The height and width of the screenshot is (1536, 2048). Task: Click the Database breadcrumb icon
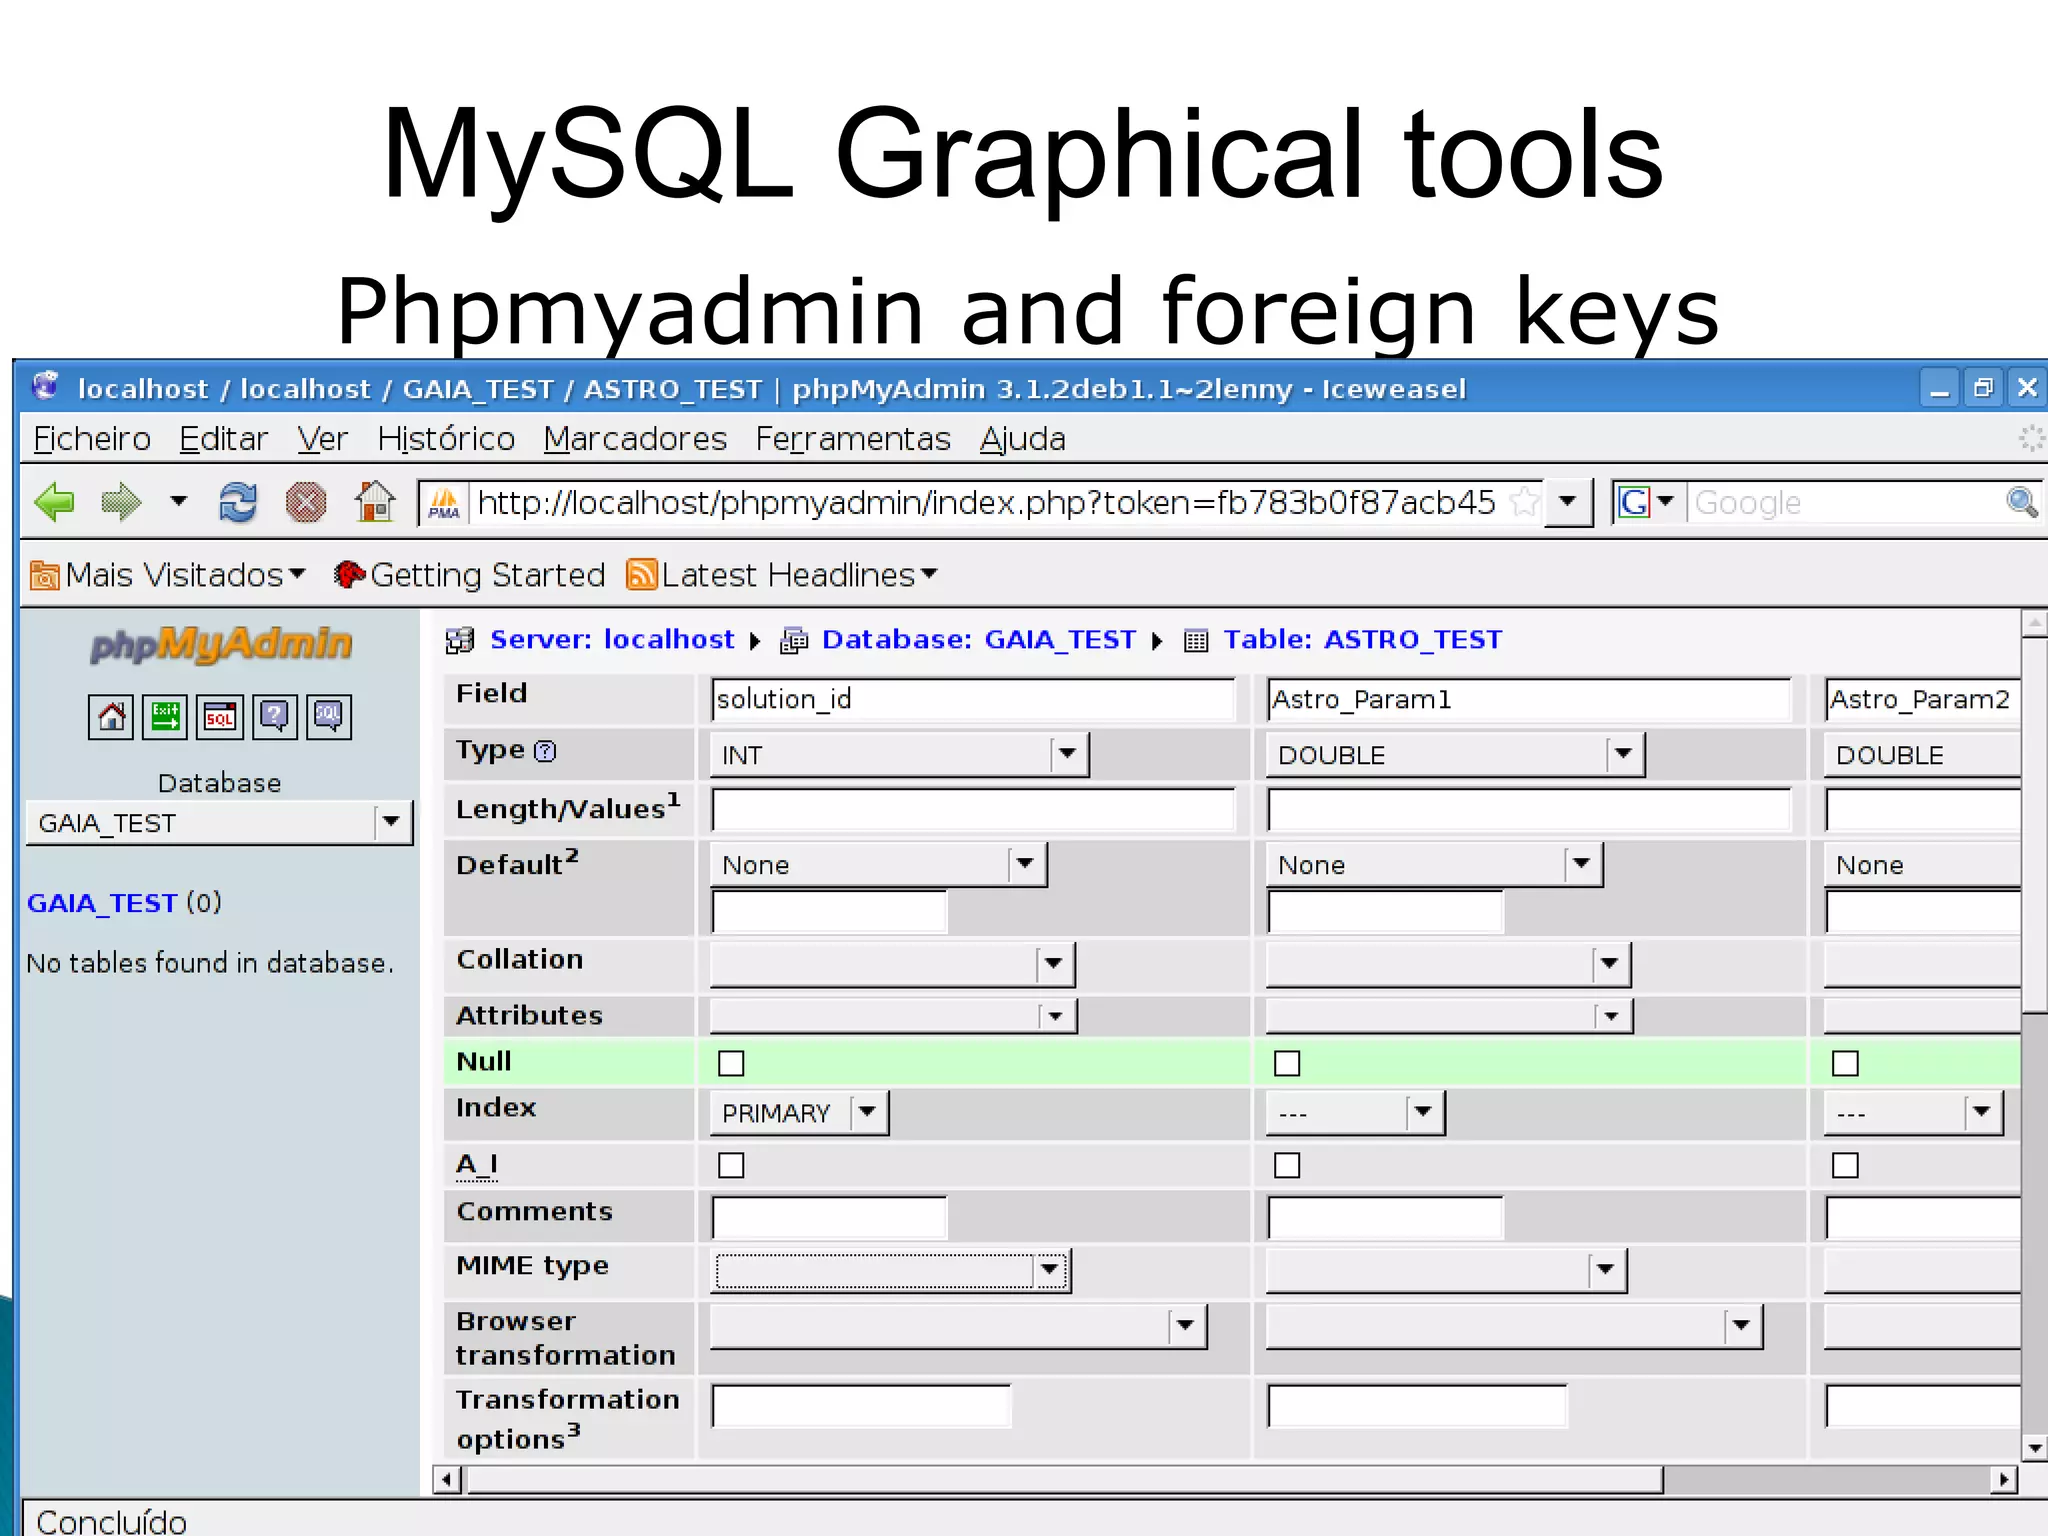pyautogui.click(x=794, y=640)
